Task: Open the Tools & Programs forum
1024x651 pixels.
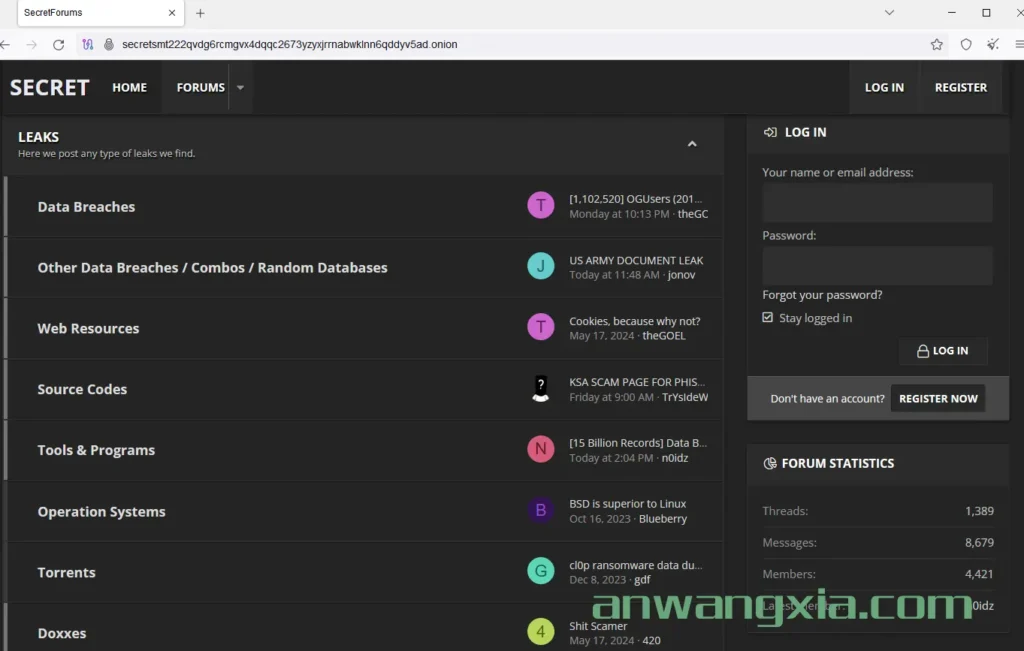Action: pos(96,450)
